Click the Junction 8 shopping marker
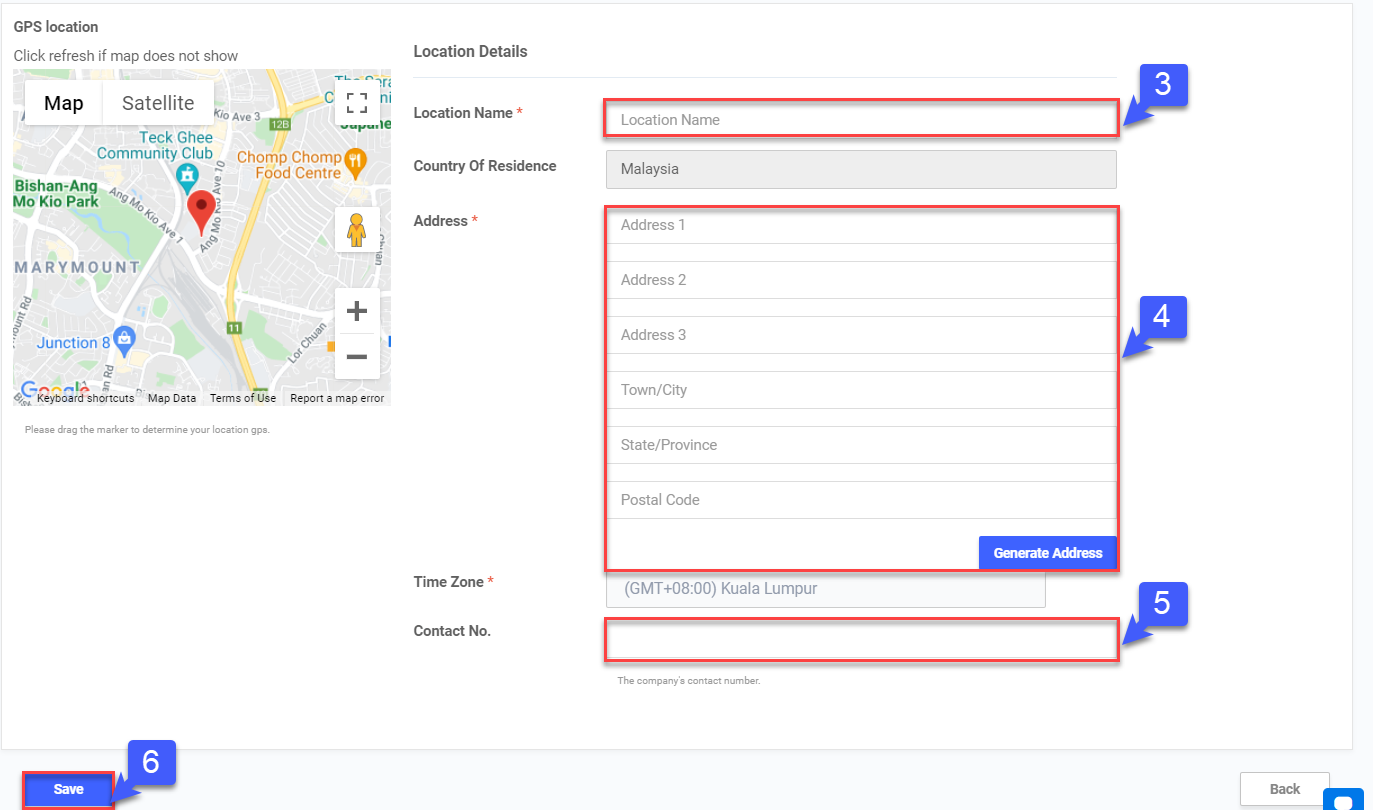 [x=124, y=340]
